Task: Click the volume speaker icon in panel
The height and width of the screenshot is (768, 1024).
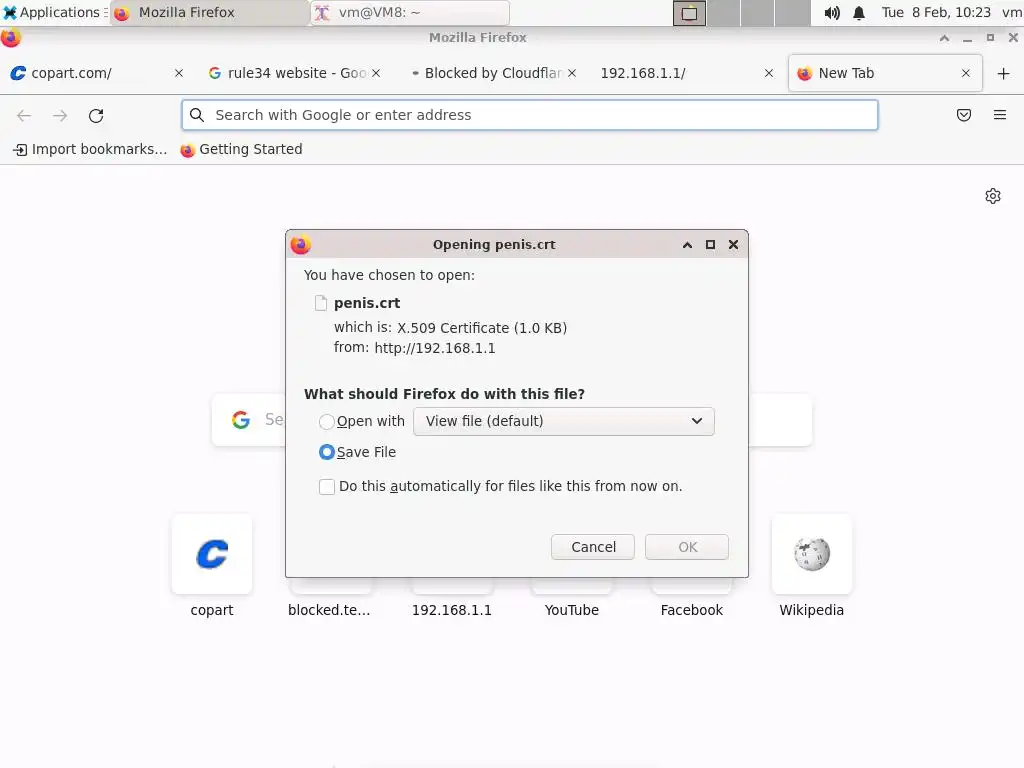Action: tap(831, 12)
